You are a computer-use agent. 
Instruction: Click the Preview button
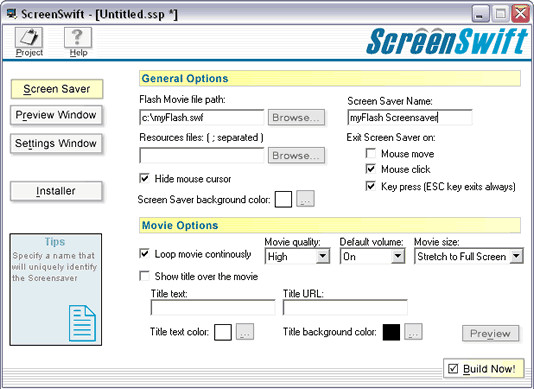click(490, 333)
